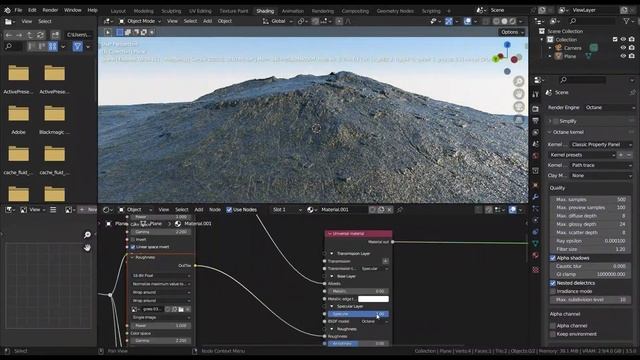Click the Modifier wrench properties tab icon
Image resolution: width=640 pixels, height=360 pixels.
pyautogui.click(x=536, y=197)
